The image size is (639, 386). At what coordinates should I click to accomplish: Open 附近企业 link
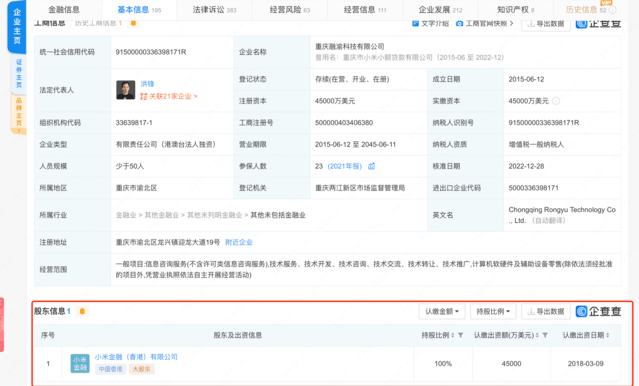click(239, 243)
